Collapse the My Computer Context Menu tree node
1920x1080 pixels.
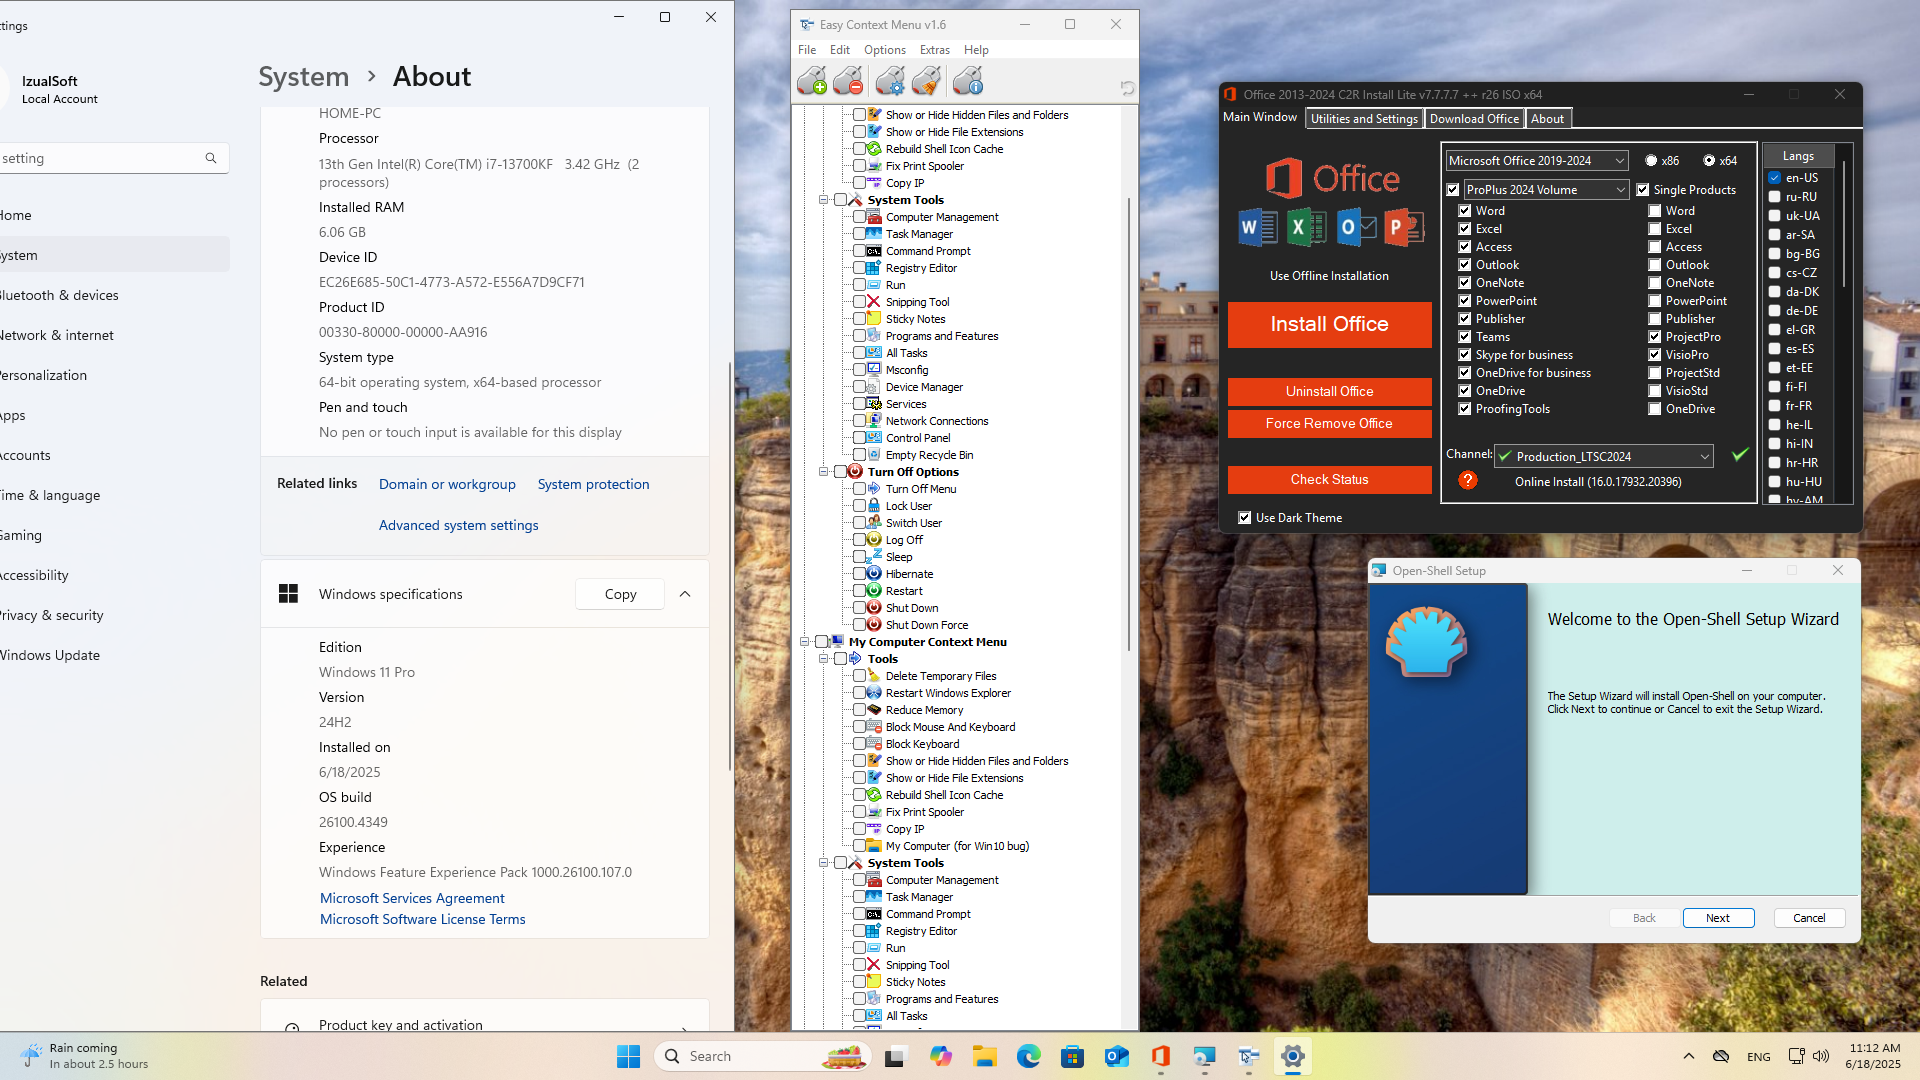804,642
